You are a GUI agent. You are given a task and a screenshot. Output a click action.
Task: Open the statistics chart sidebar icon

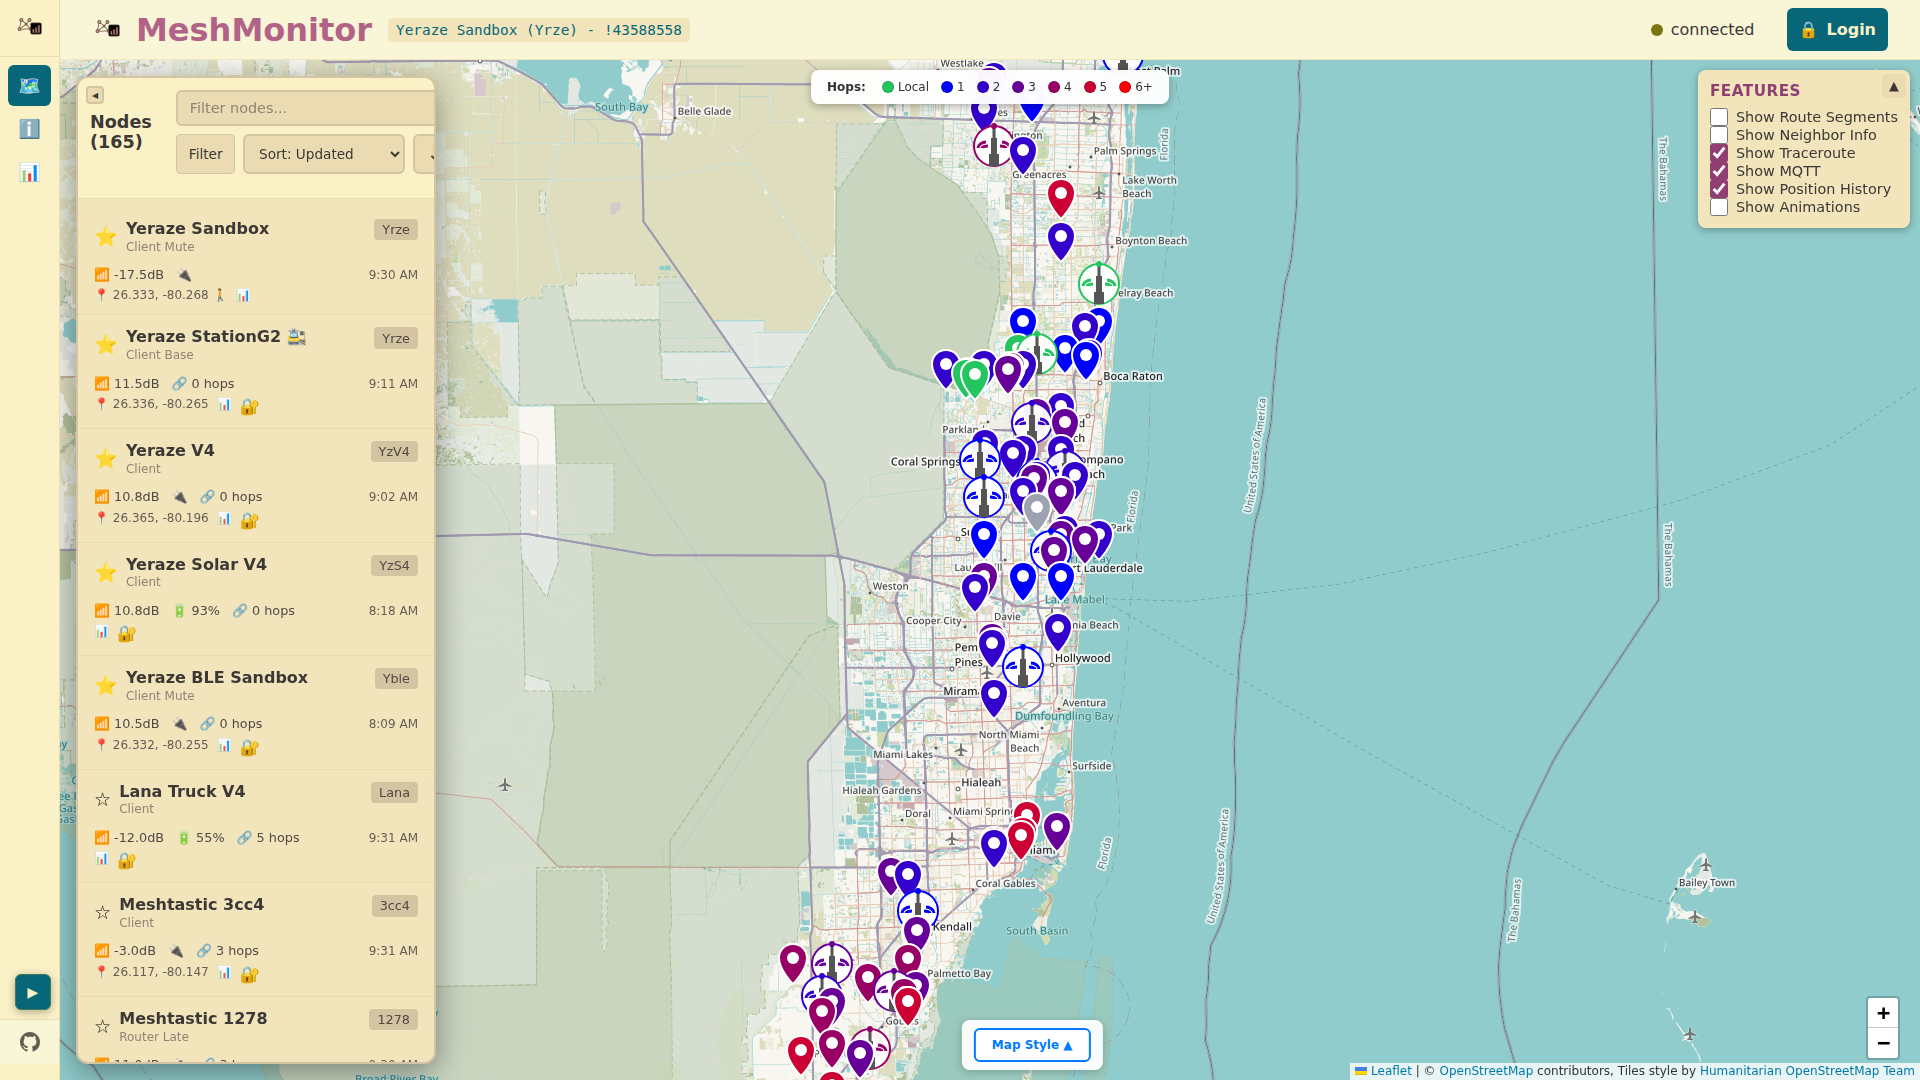(x=29, y=173)
